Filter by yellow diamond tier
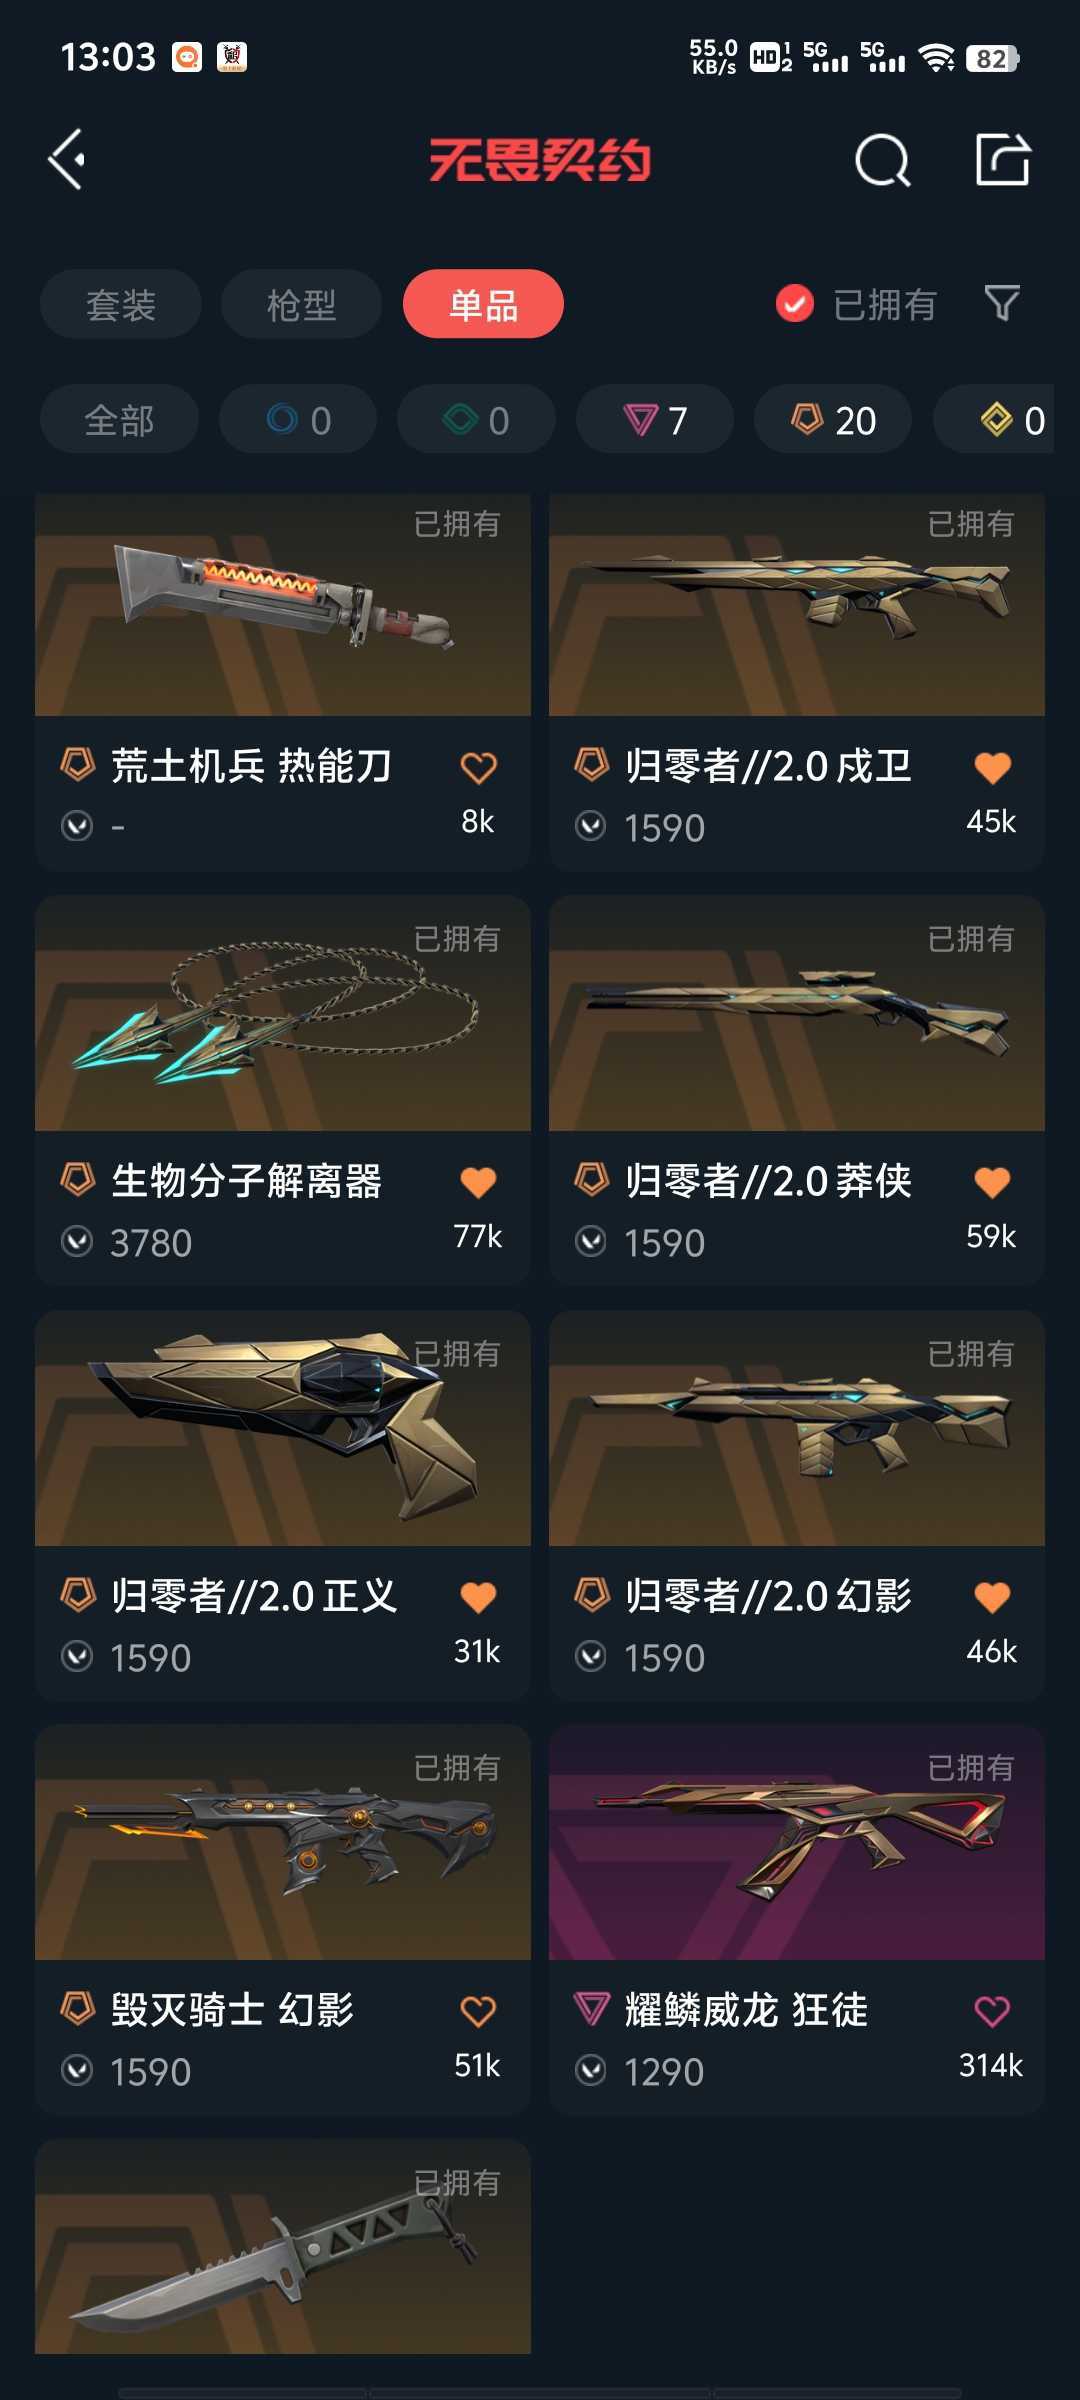The image size is (1080, 2400). [996, 419]
